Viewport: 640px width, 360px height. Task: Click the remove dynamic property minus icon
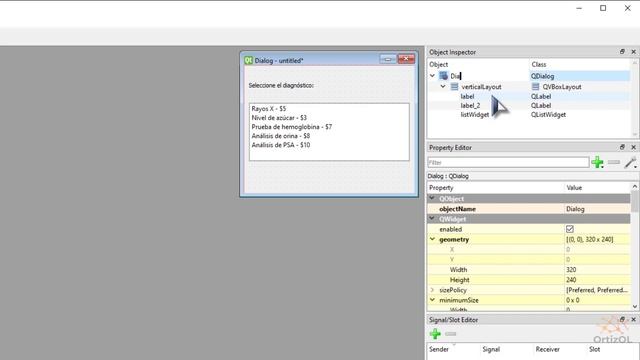[x=614, y=162]
